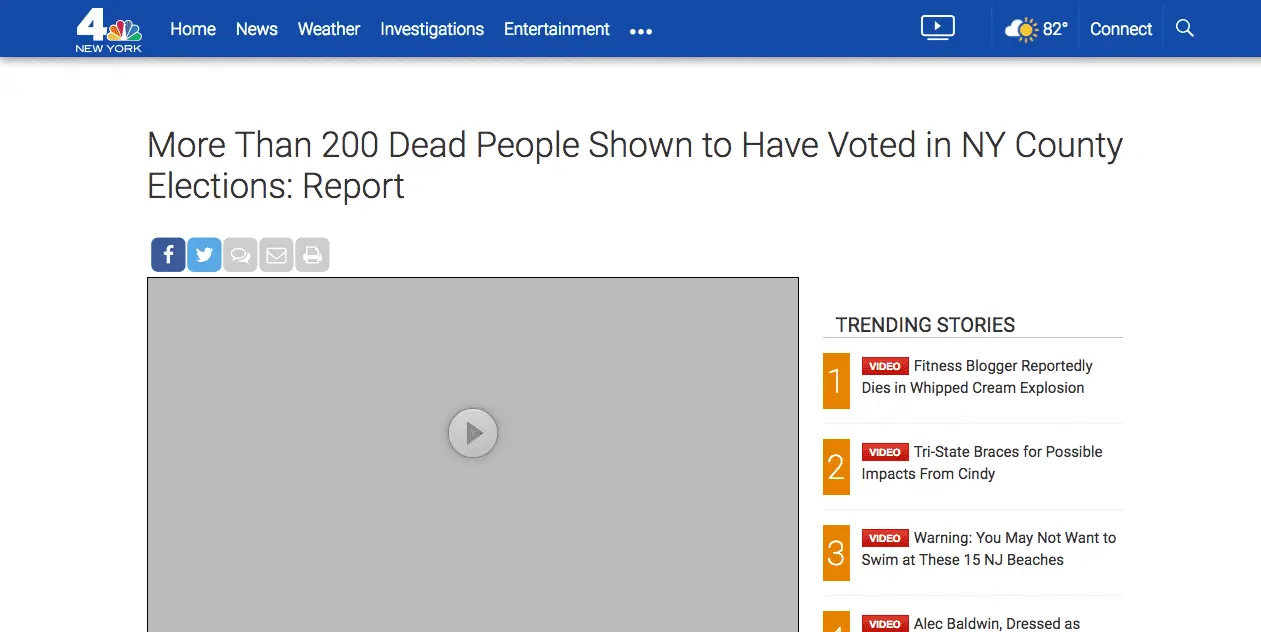Click the NBC 4 New York logo
The image size is (1261, 632).
click(109, 29)
